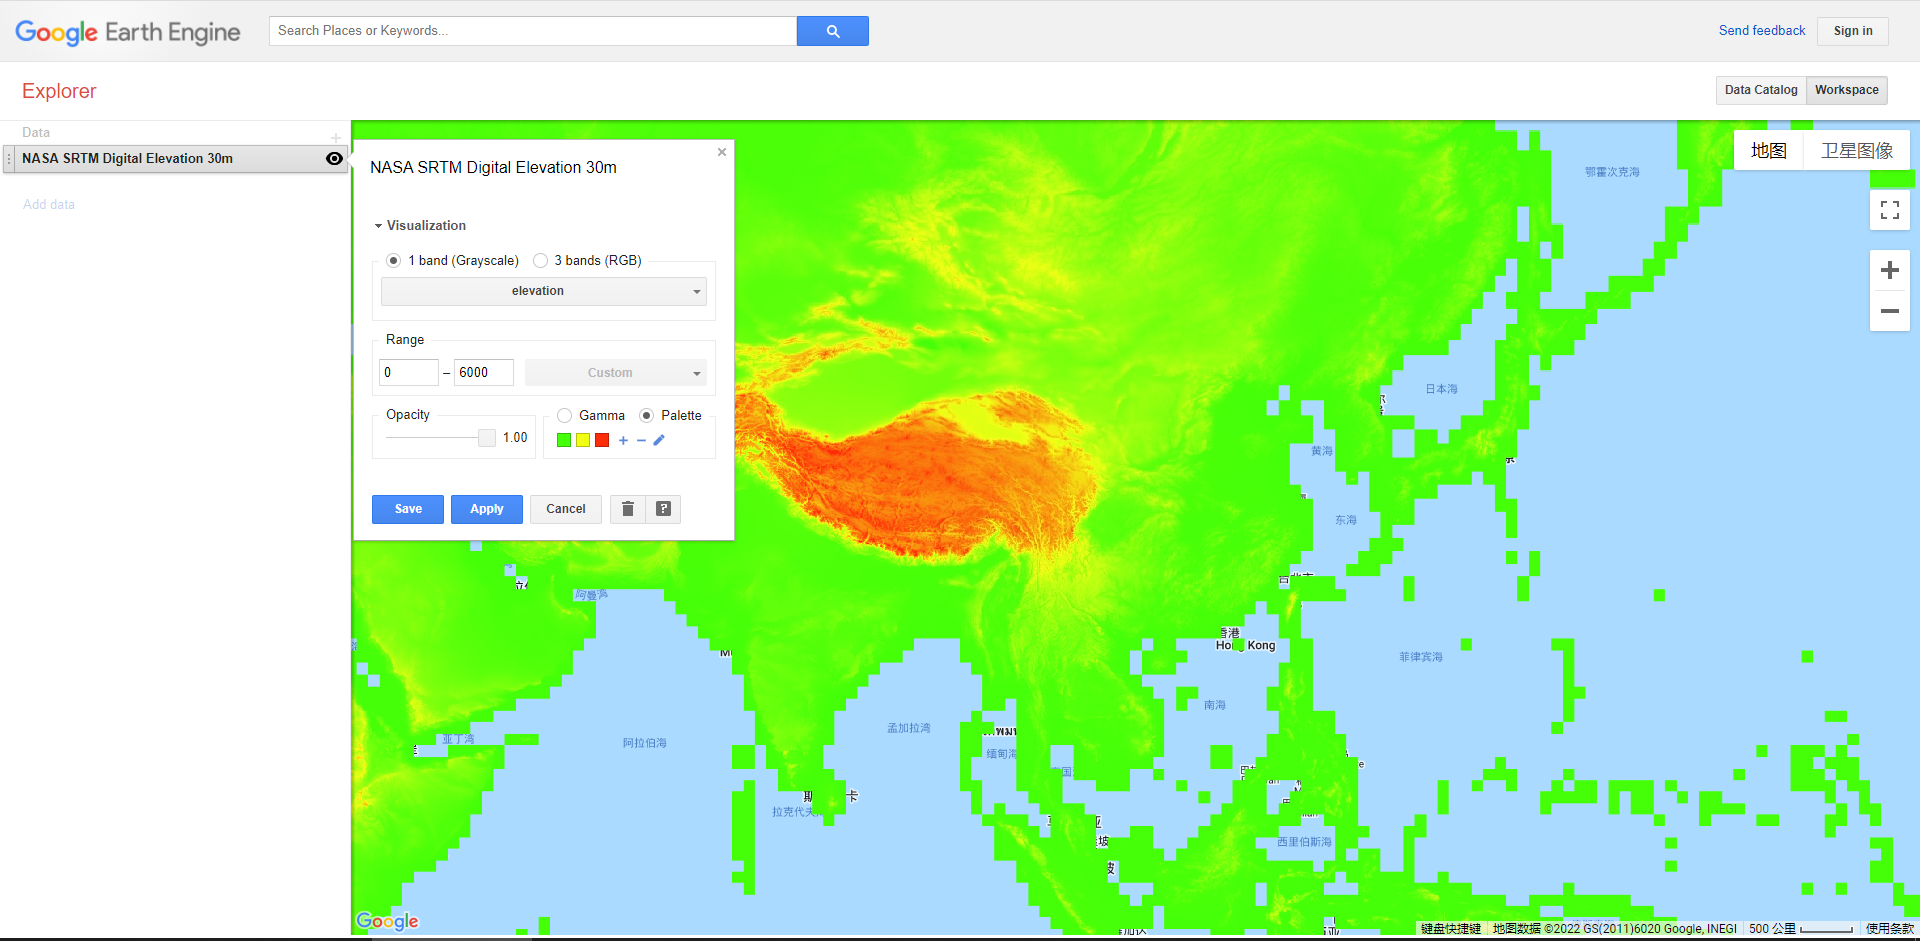Viewport: 1920px width, 941px height.
Task: Zoom in using the plus map control
Action: pos(1890,270)
